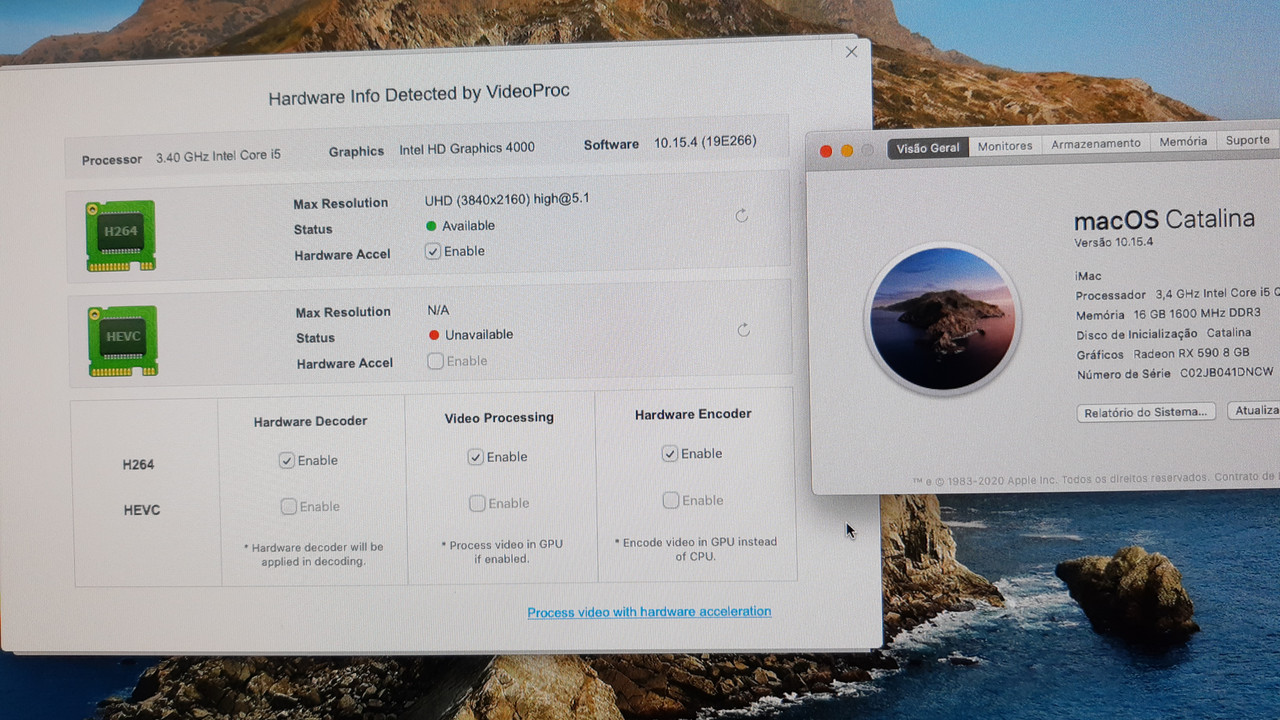Switch to the Monitores tab

click(x=1005, y=146)
